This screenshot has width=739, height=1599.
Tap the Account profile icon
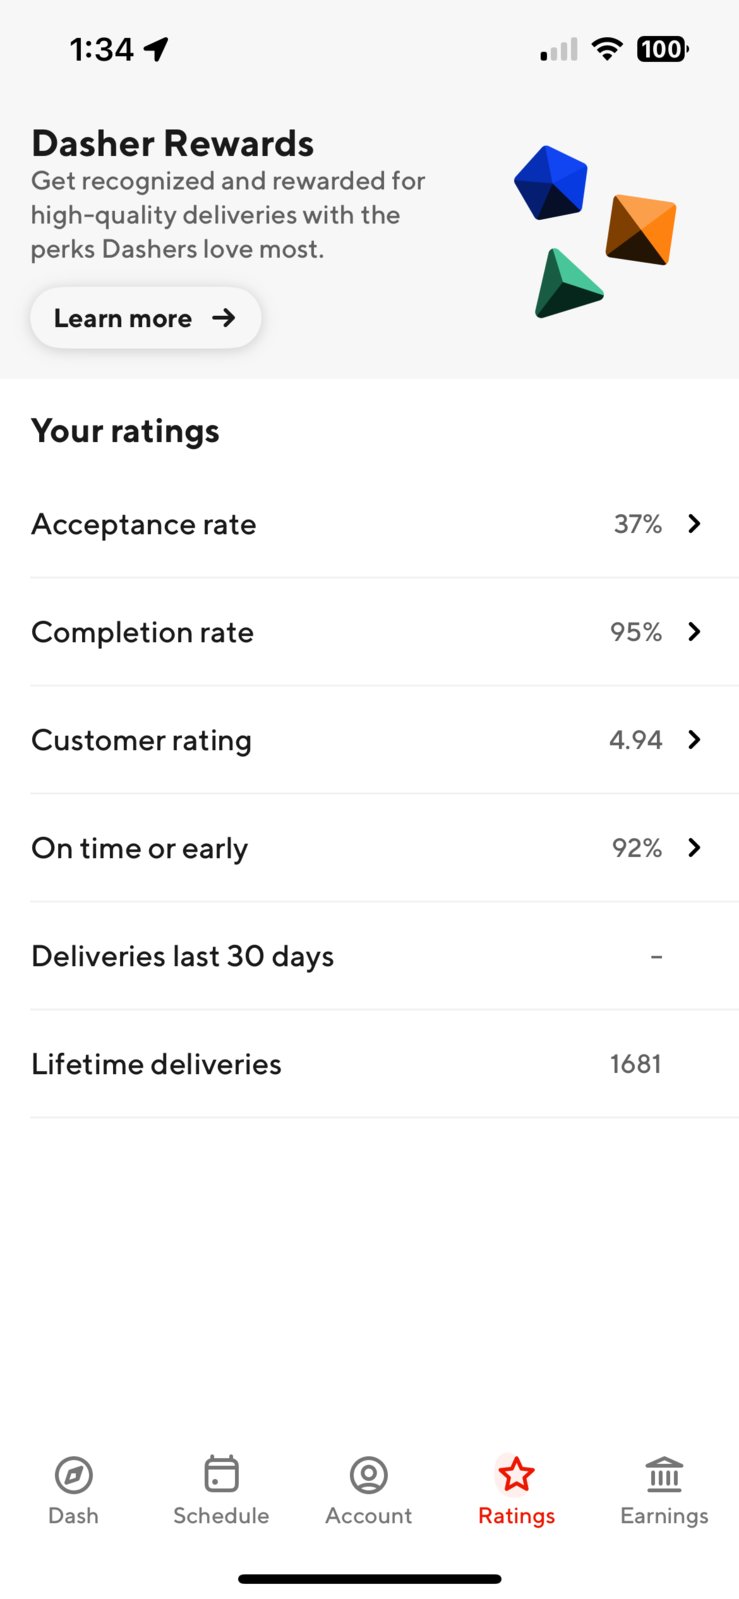(x=369, y=1474)
